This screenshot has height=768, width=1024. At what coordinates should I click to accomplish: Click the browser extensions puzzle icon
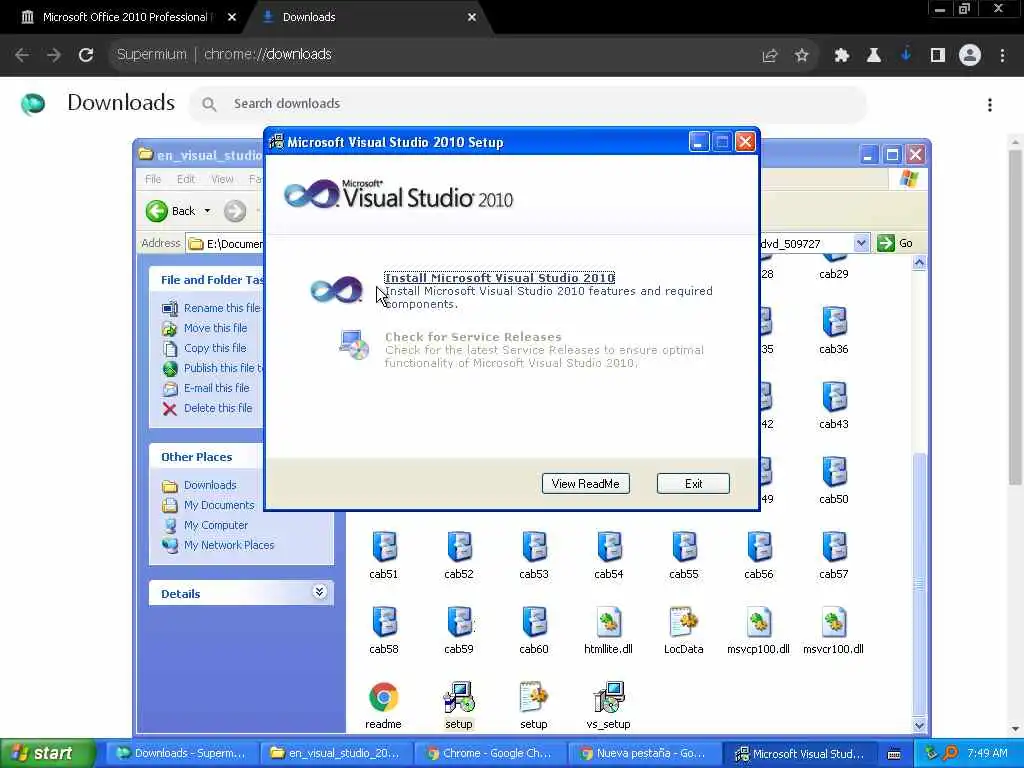click(842, 56)
